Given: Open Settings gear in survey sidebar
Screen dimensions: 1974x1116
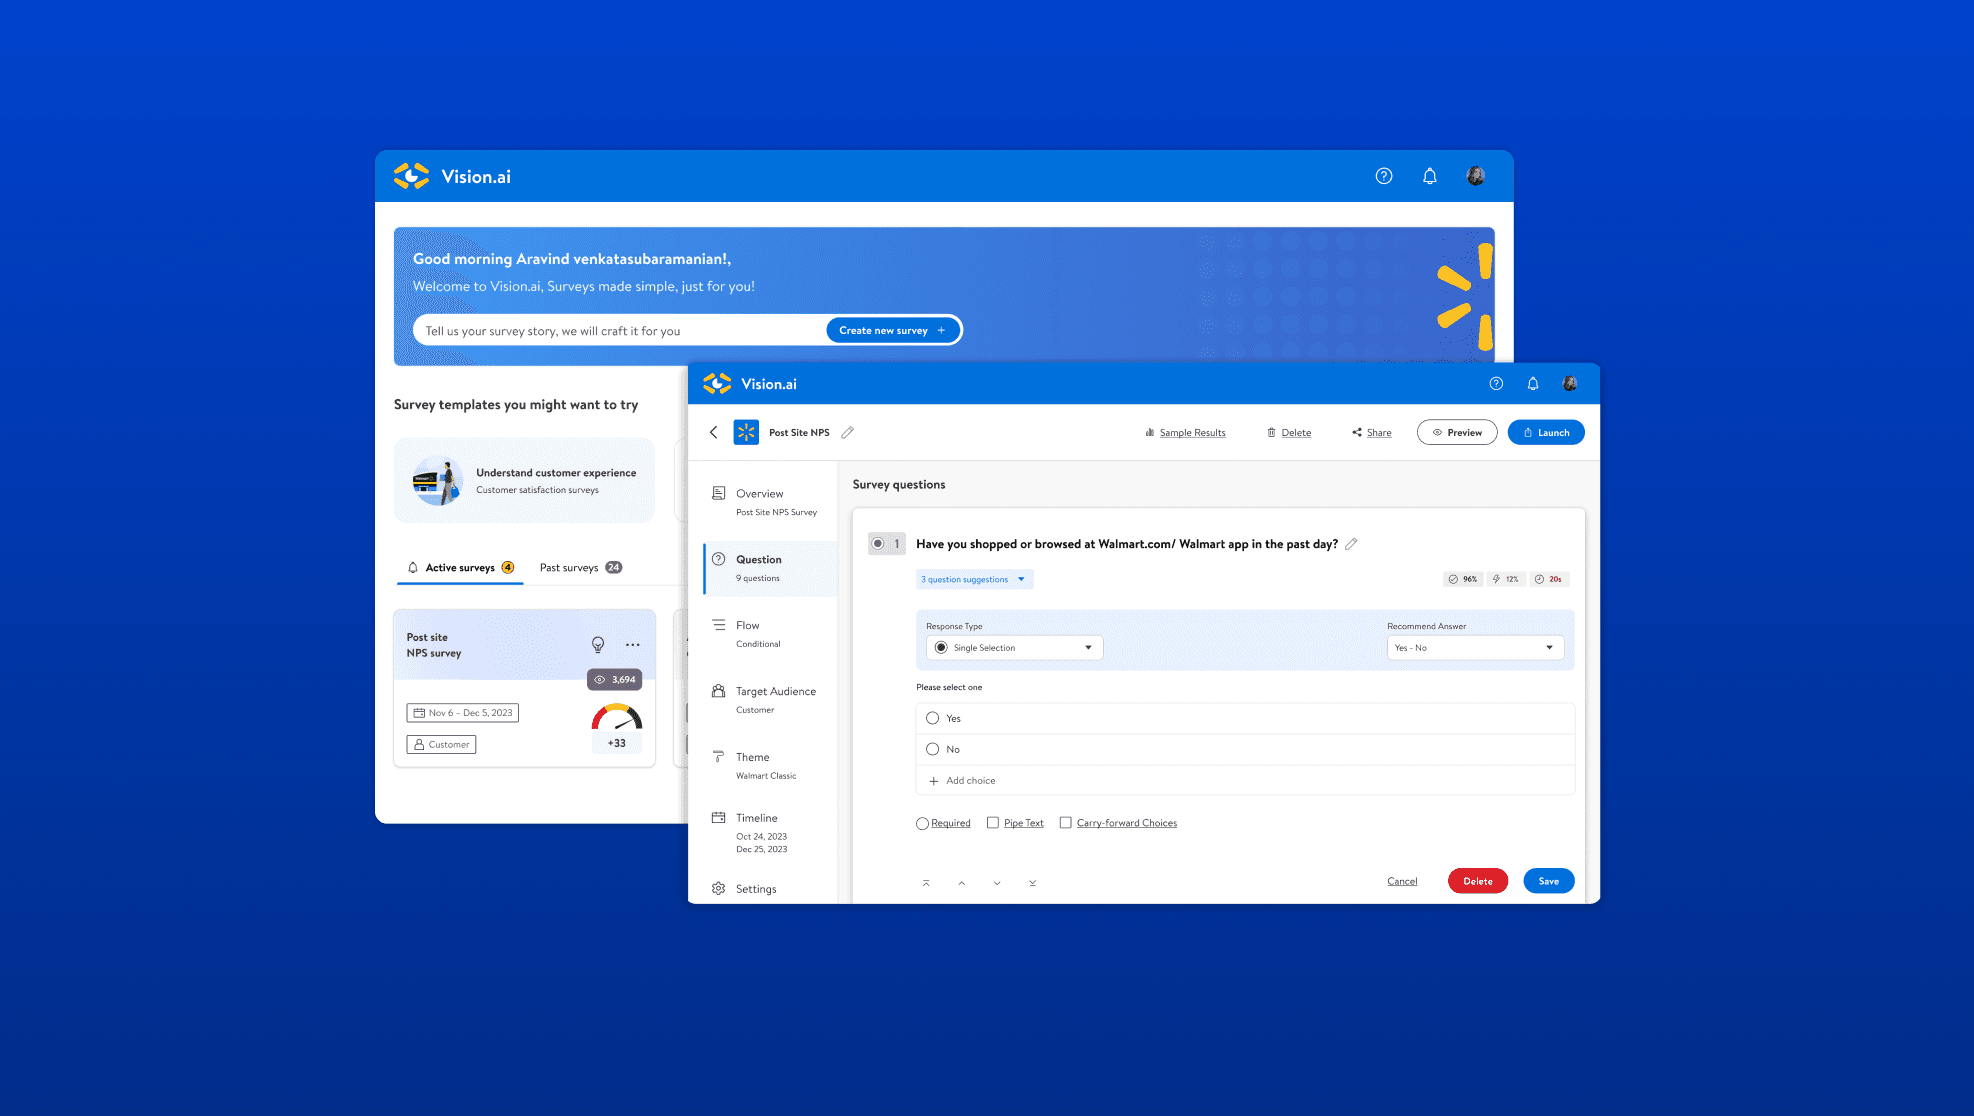Looking at the screenshot, I should [718, 889].
